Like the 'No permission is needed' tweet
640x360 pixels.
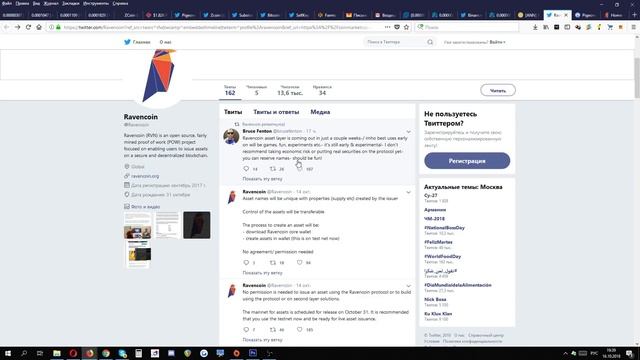click(300, 329)
